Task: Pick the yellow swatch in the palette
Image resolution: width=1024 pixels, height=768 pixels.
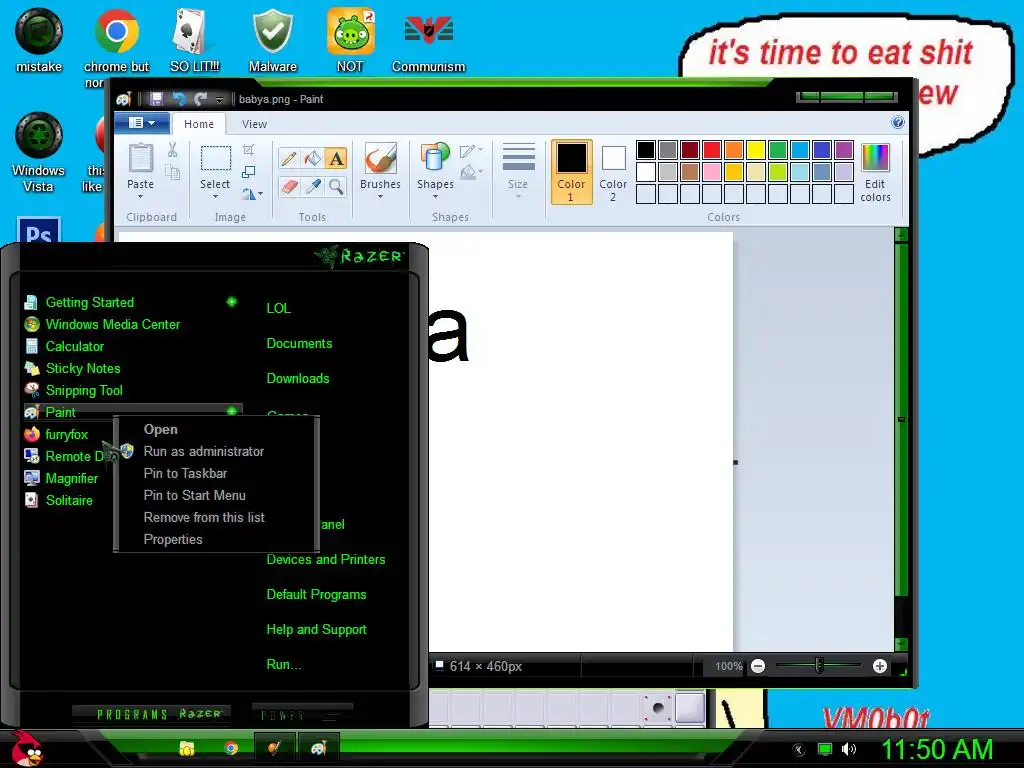Action: tap(756, 150)
